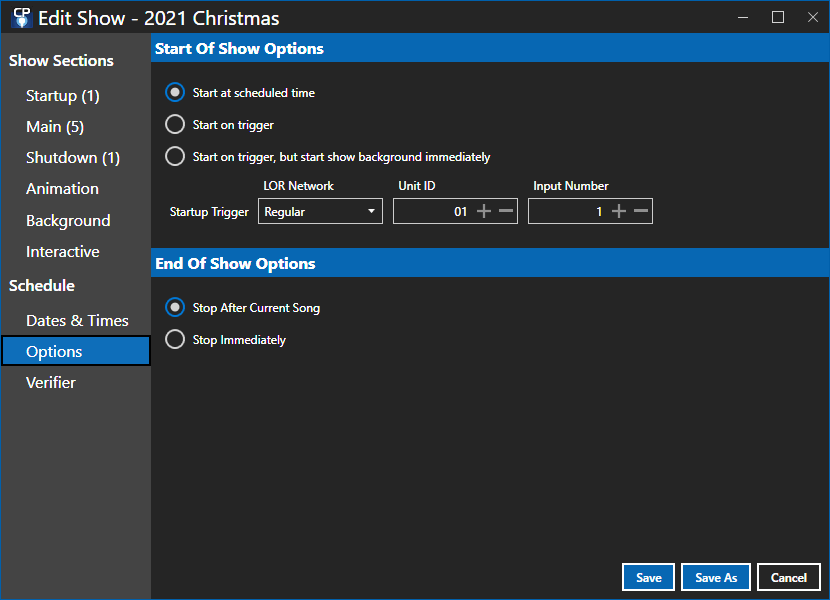Image resolution: width=830 pixels, height=600 pixels.
Task: Click the Save button
Action: (648, 577)
